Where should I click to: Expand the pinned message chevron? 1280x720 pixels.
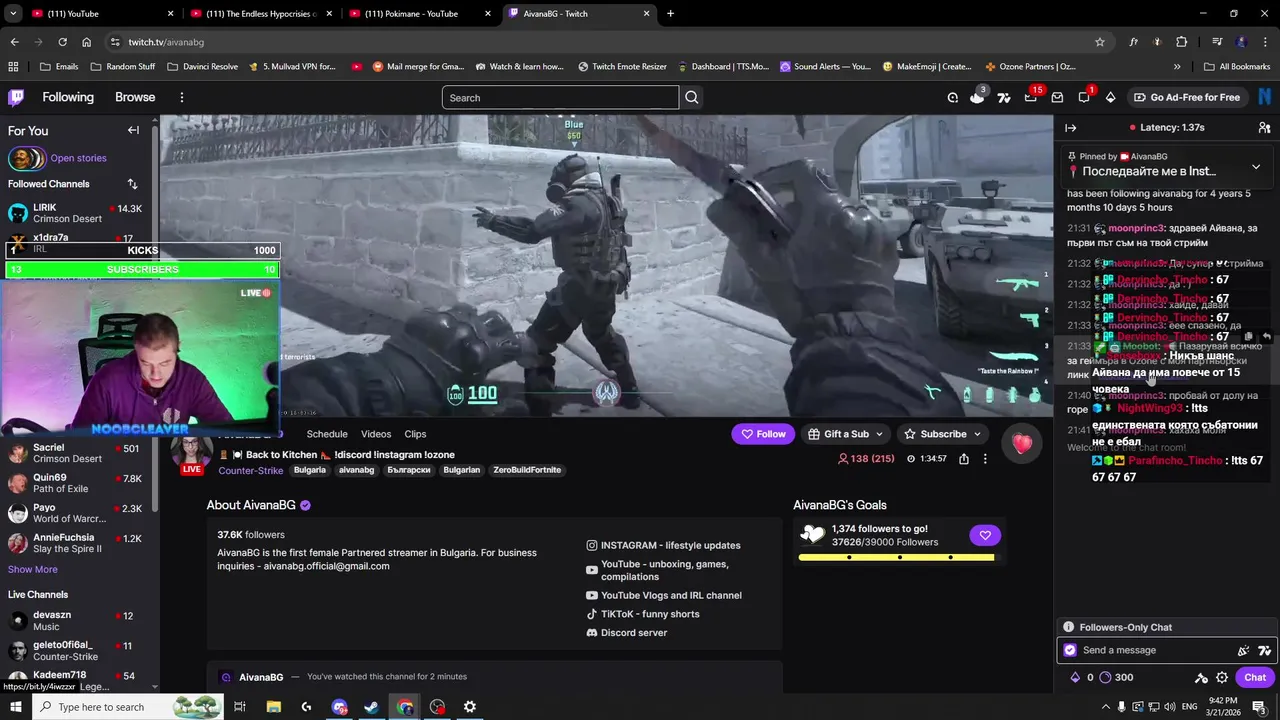tap(1256, 167)
